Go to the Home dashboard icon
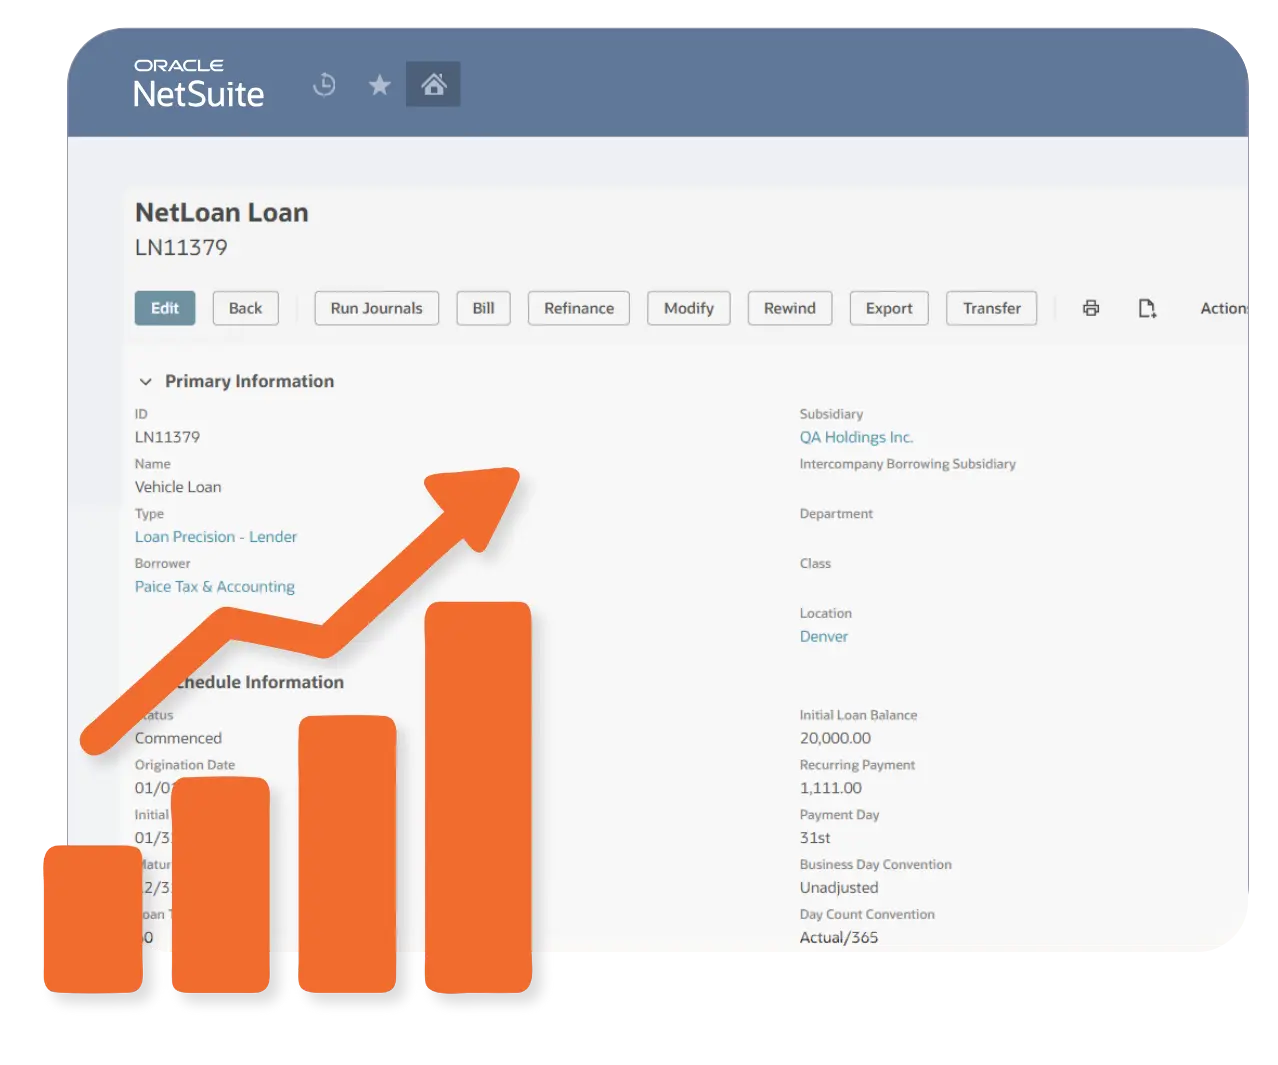 click(x=433, y=84)
